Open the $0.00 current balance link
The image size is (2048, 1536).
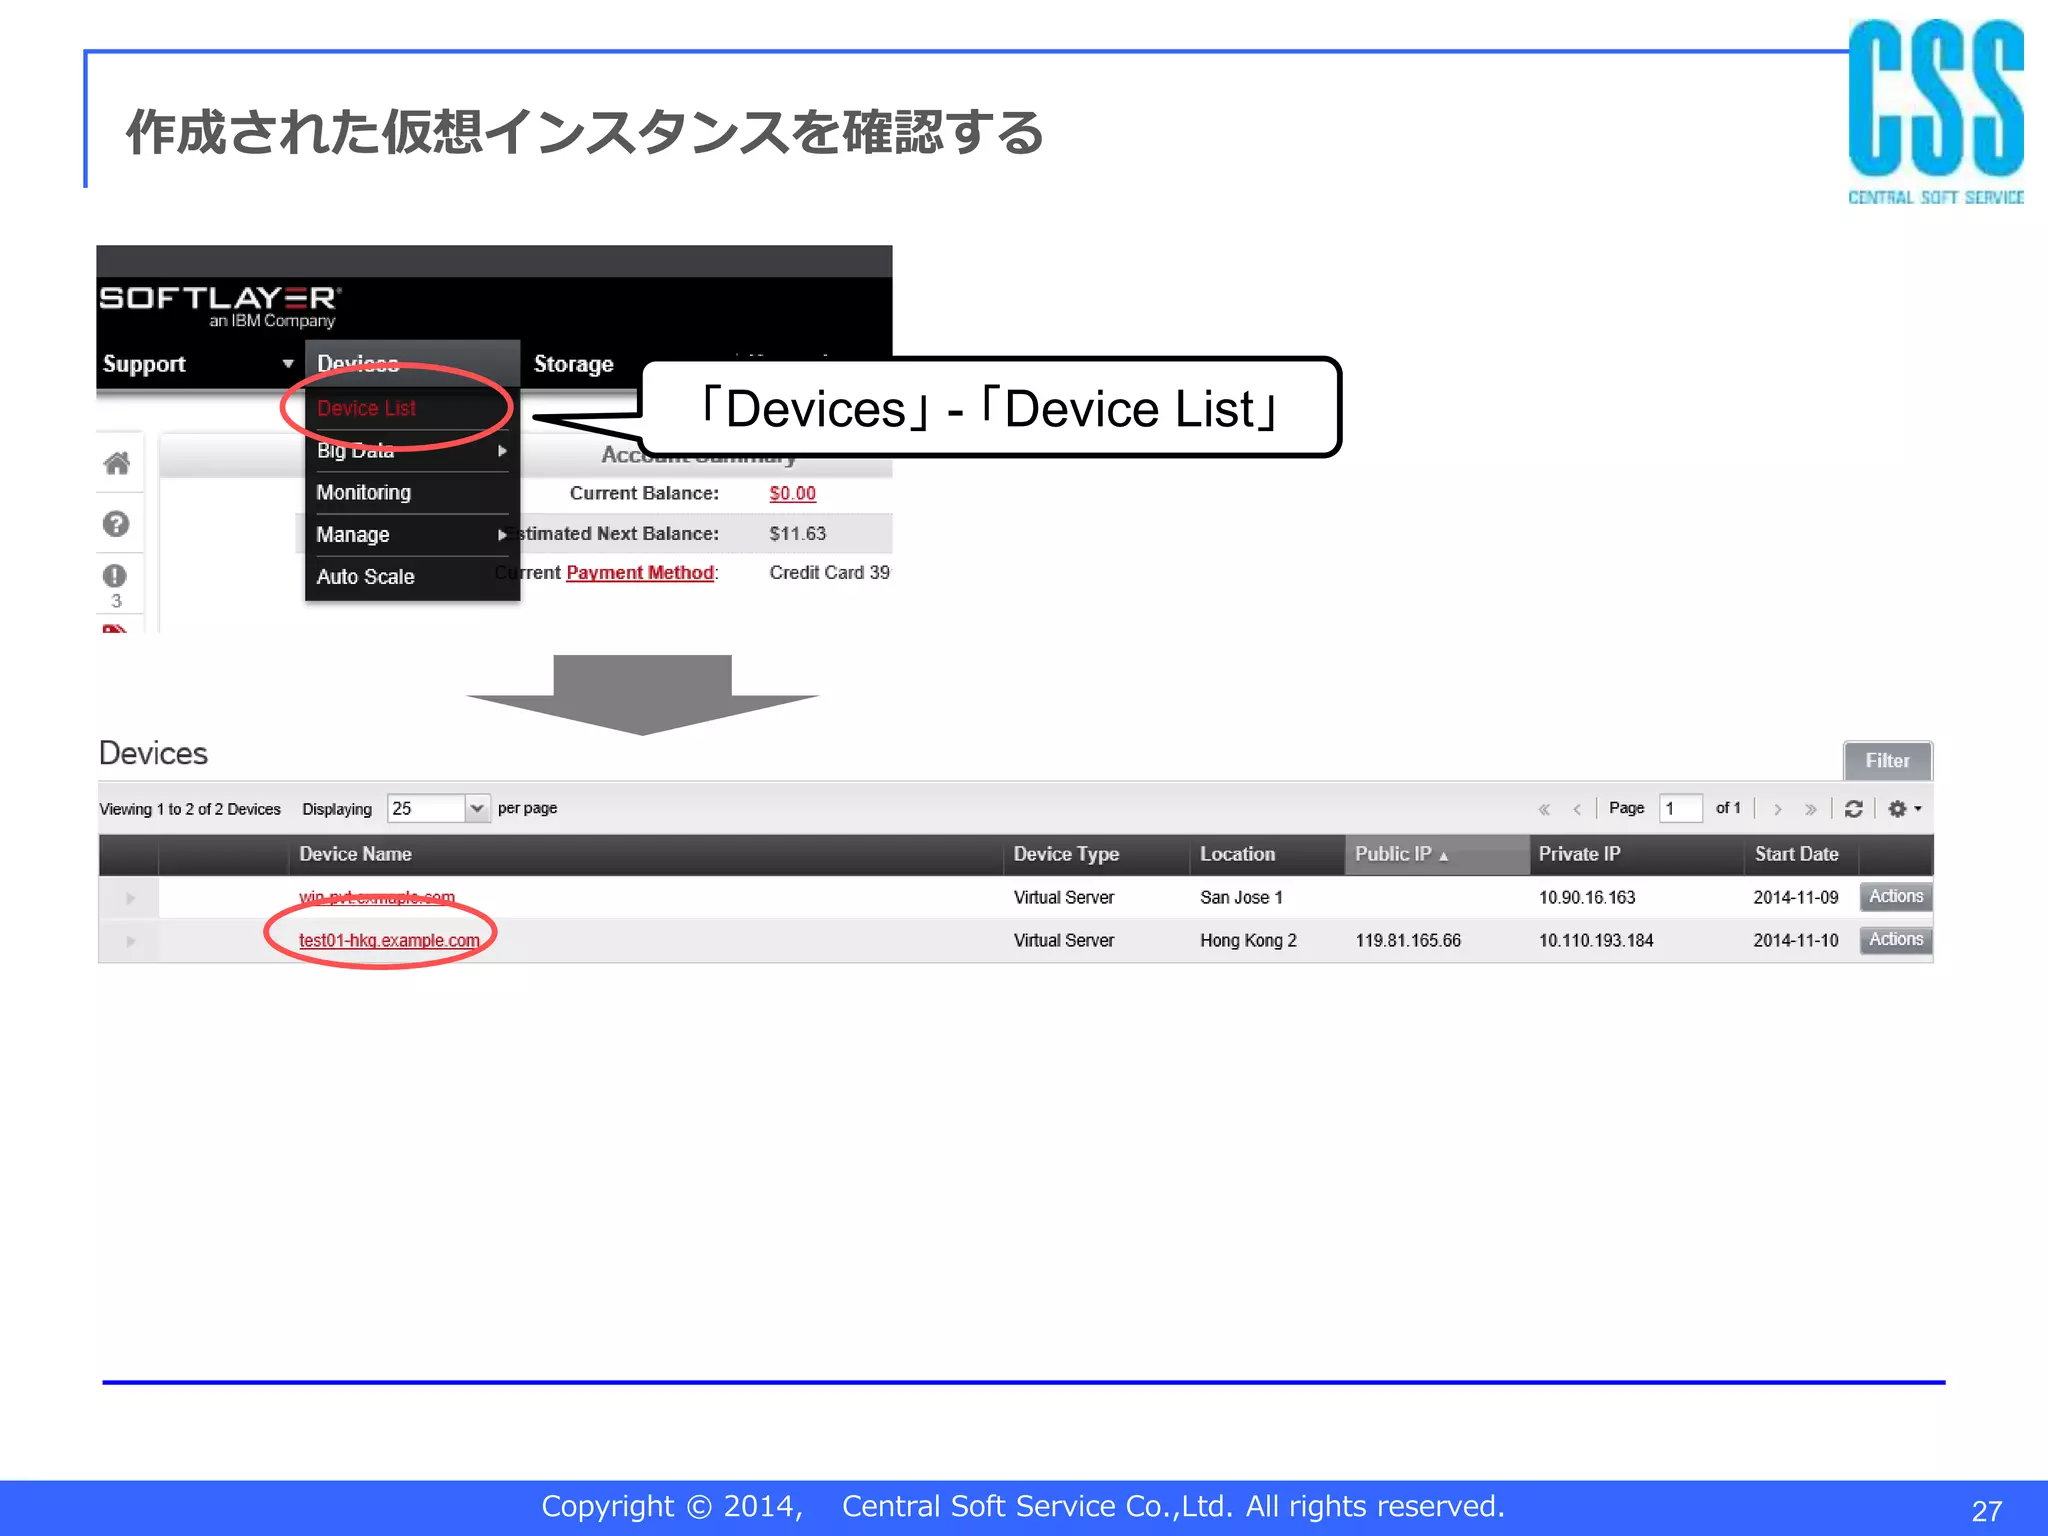click(x=793, y=494)
